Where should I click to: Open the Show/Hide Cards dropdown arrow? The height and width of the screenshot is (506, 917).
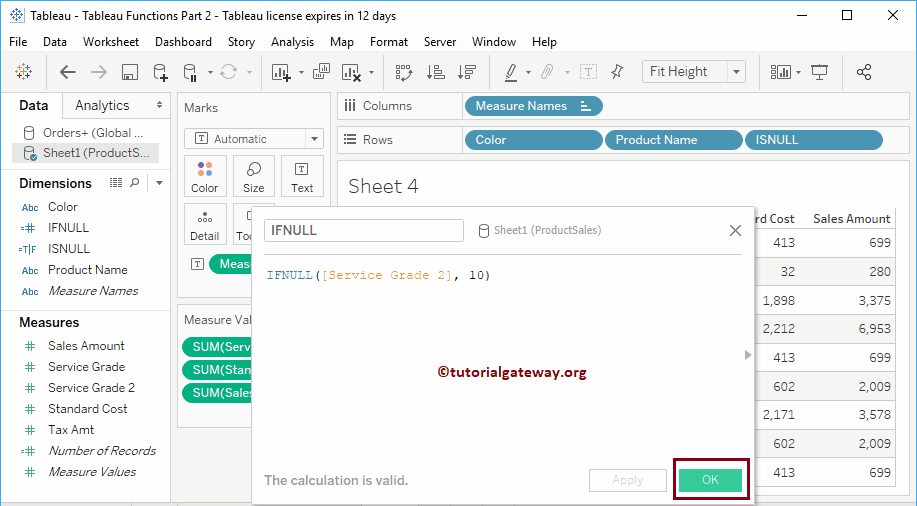click(798, 73)
